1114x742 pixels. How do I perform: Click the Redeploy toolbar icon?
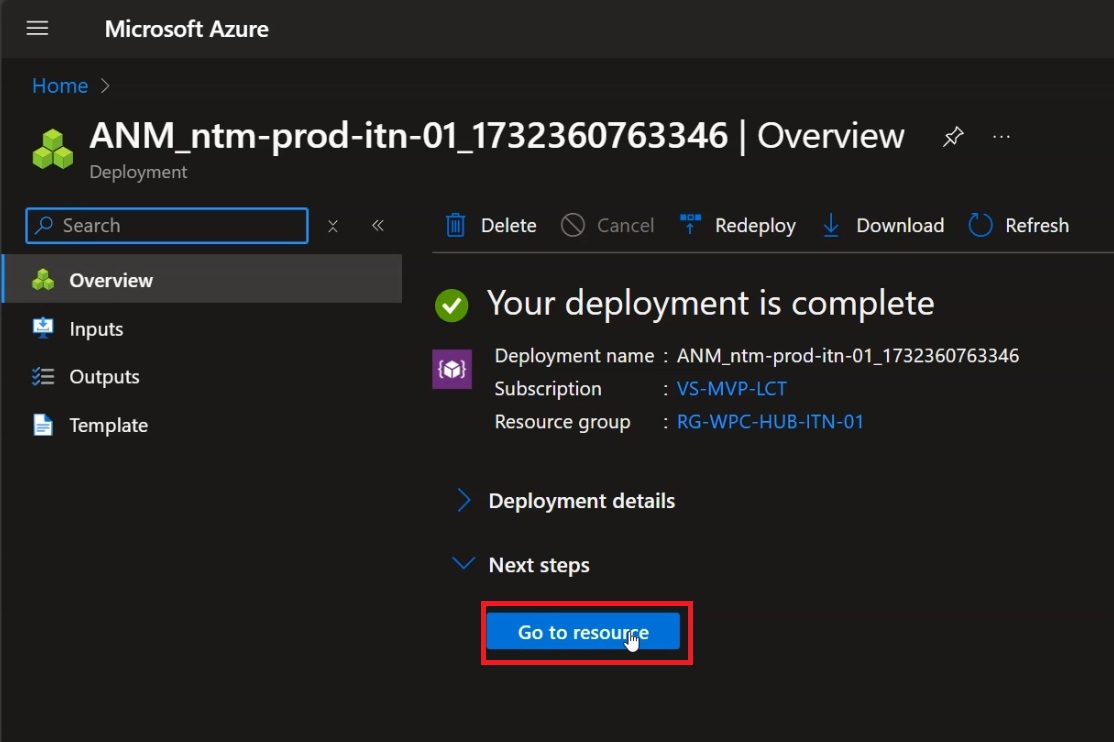[690, 225]
